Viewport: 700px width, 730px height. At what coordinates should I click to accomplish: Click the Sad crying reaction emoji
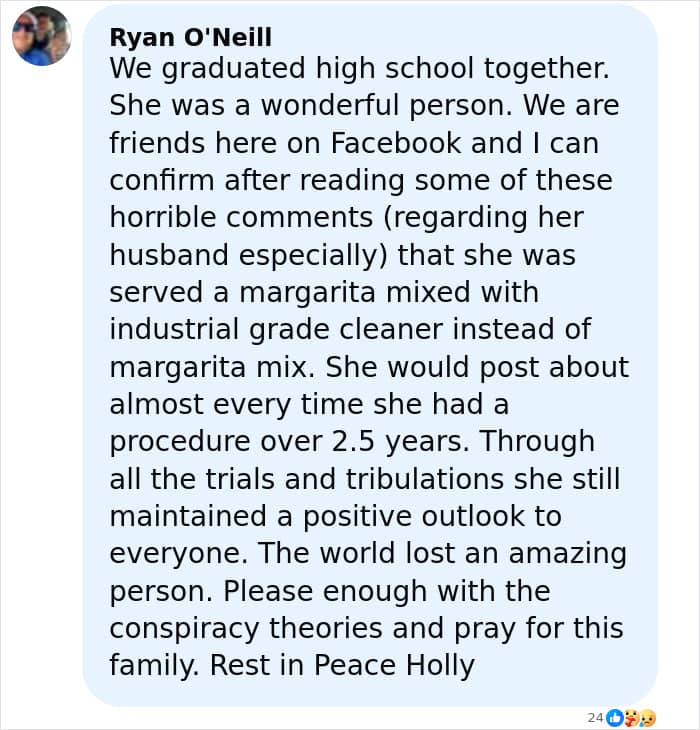pyautogui.click(x=647, y=717)
